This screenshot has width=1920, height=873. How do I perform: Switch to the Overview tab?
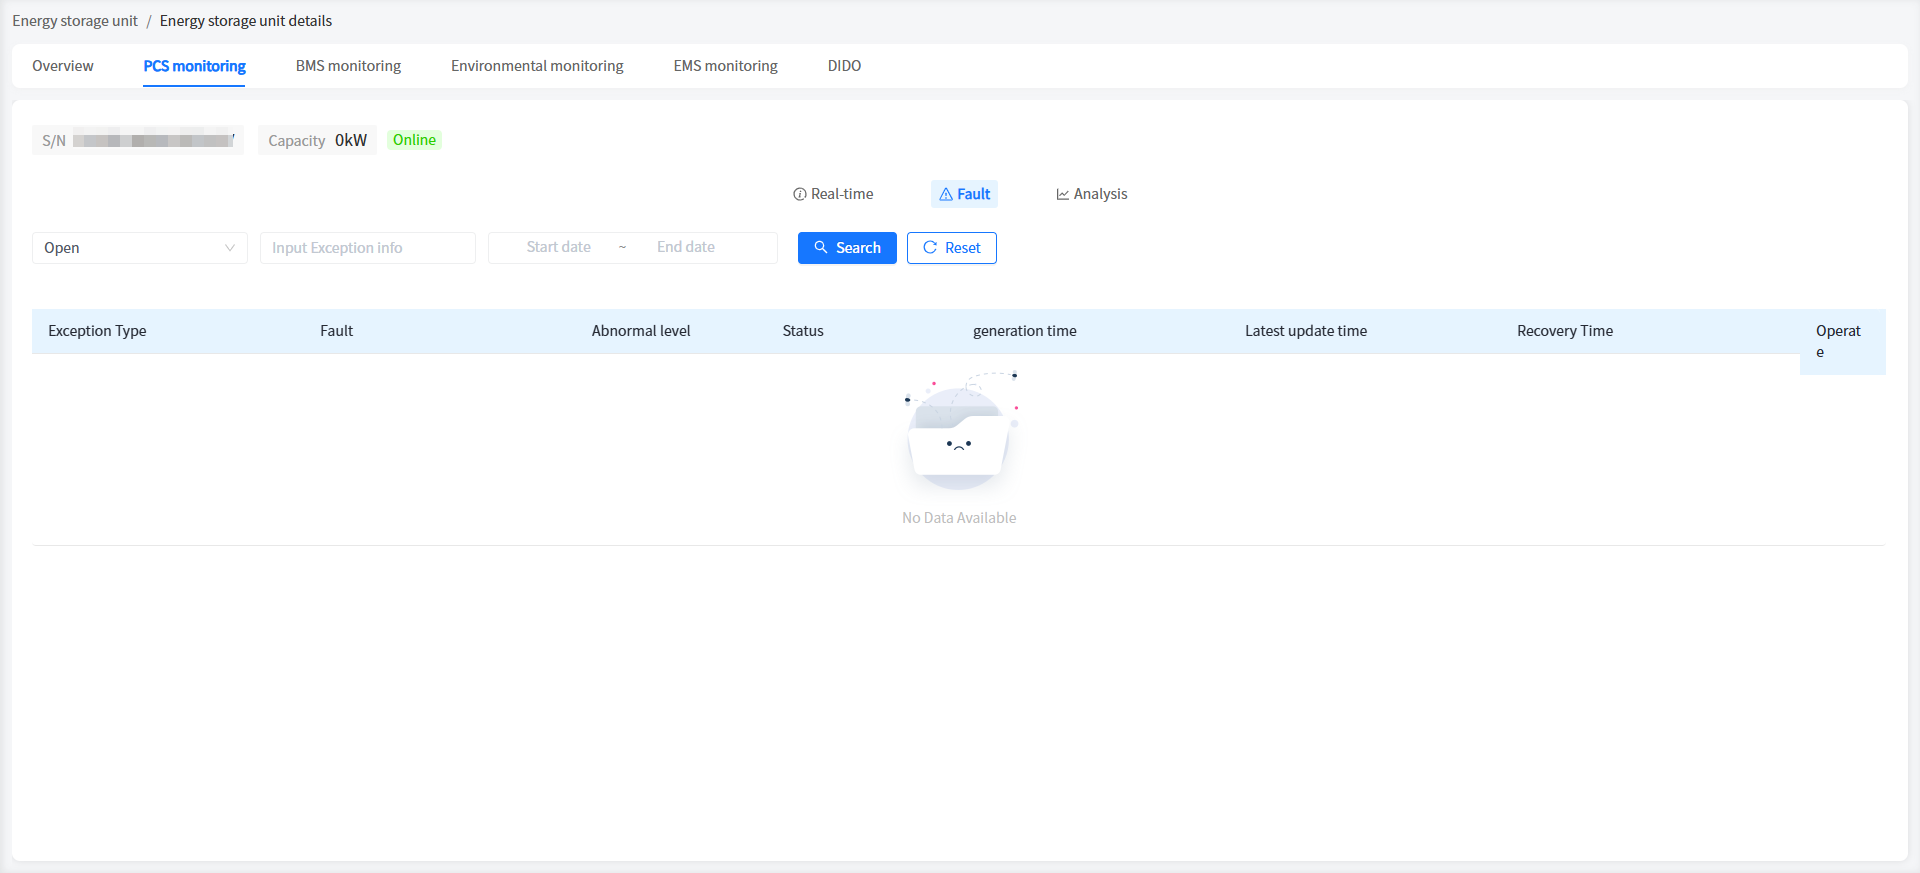[63, 66]
